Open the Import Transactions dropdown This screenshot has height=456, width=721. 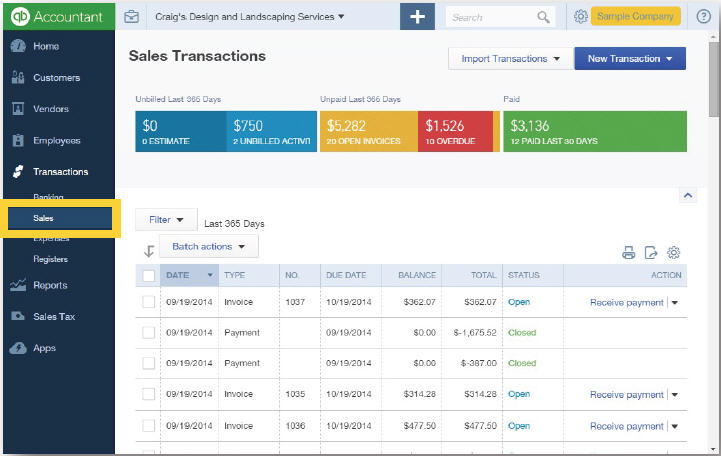pos(510,59)
